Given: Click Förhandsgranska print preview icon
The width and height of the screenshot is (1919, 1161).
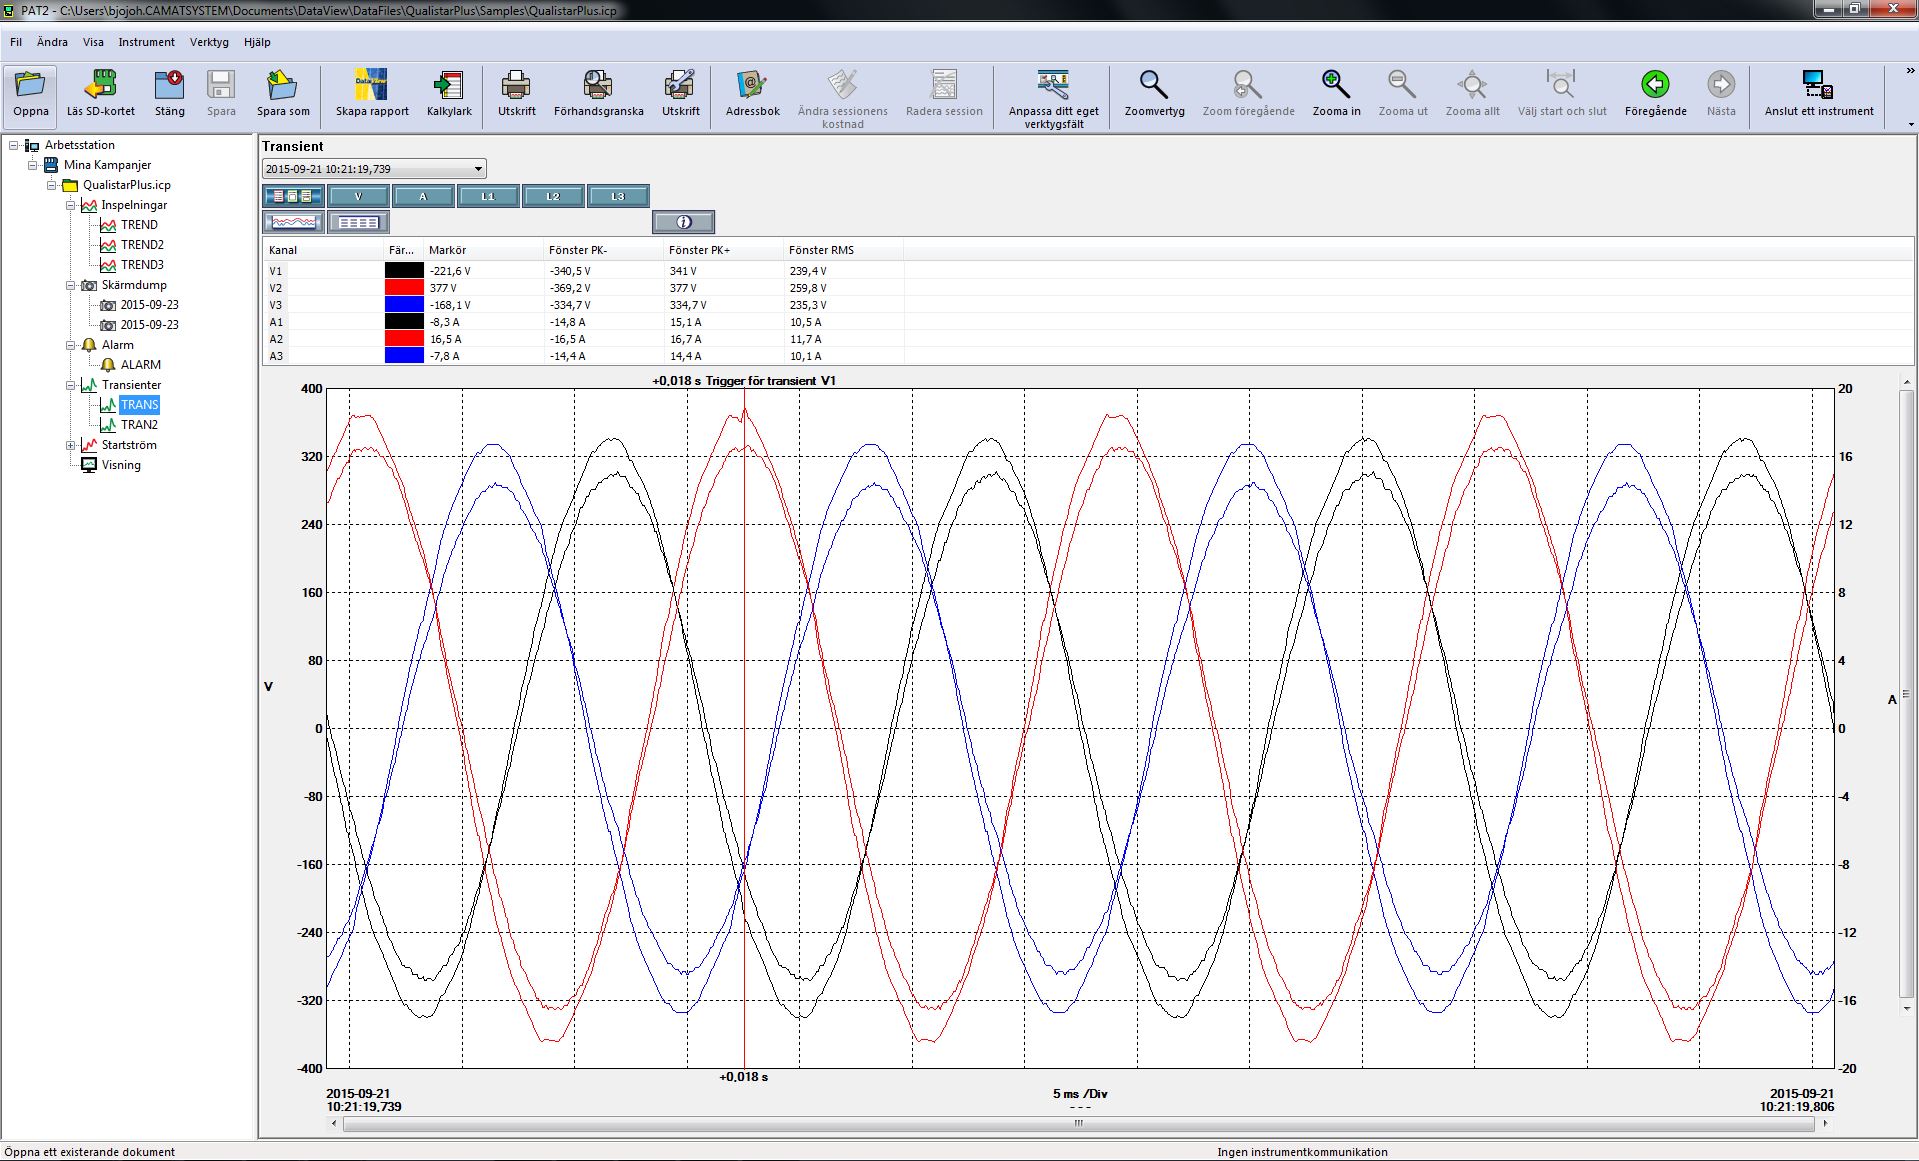Looking at the screenshot, I should click(598, 86).
